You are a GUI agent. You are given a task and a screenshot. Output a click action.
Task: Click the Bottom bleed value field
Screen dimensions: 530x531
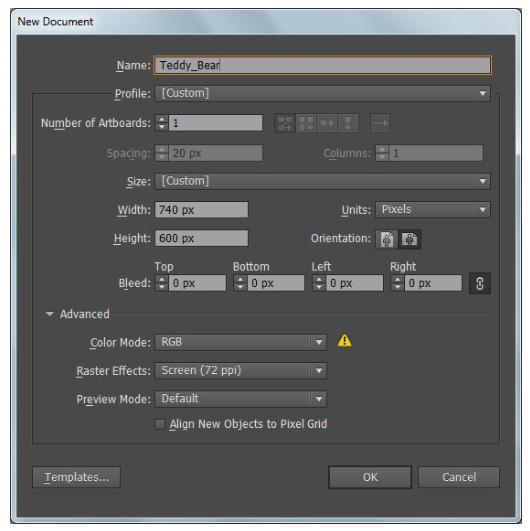pyautogui.click(x=276, y=283)
